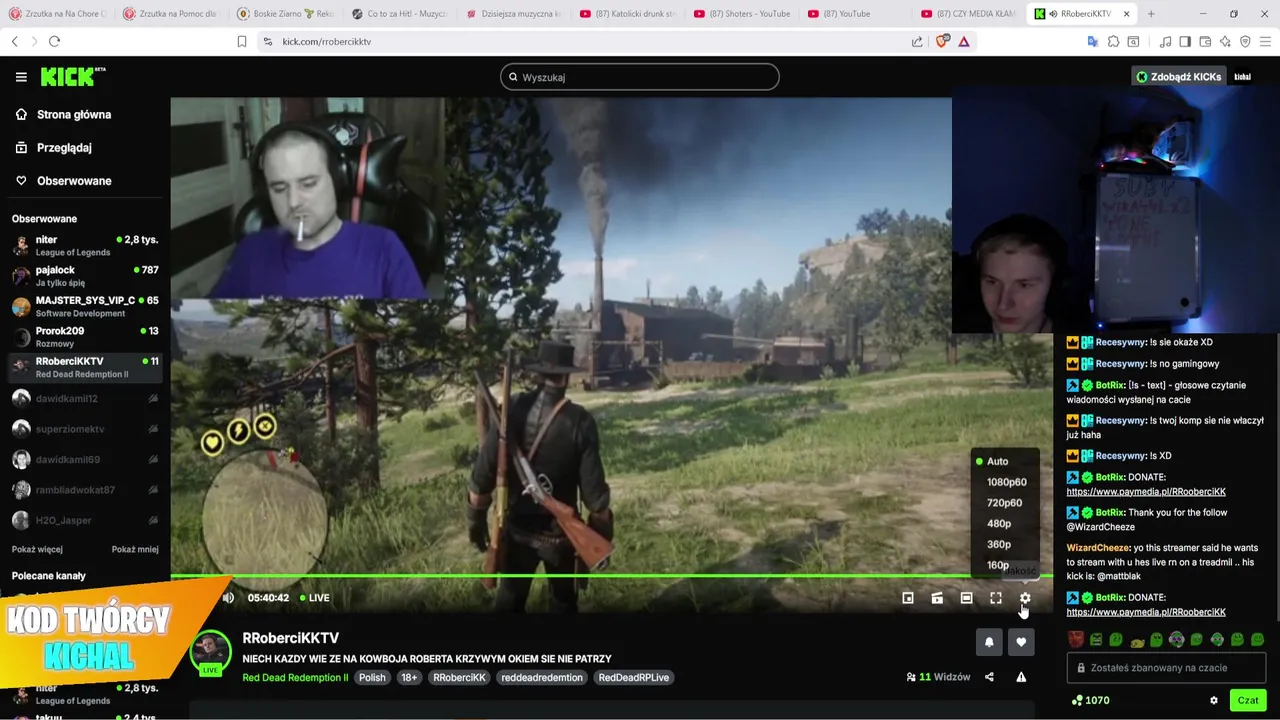Select 720p60 quality
Viewport: 1280px width, 720px height.
coord(1006,503)
